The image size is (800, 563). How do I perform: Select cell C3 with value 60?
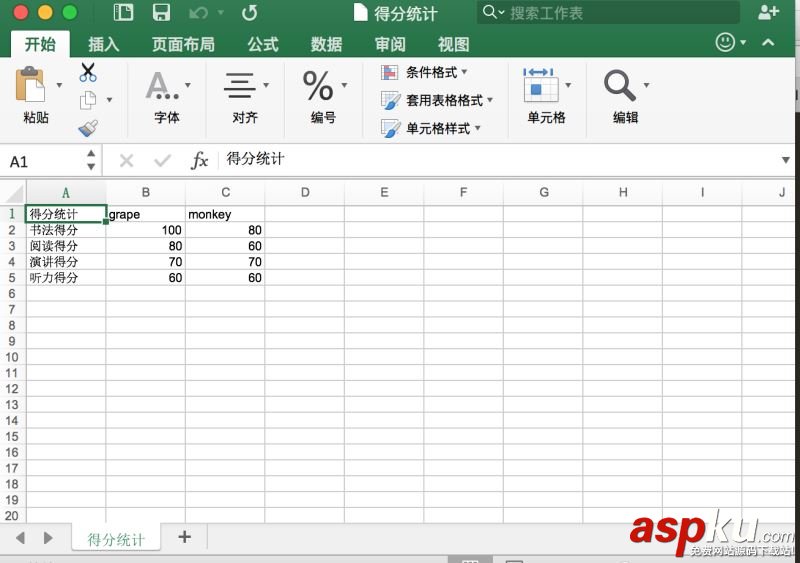225,246
